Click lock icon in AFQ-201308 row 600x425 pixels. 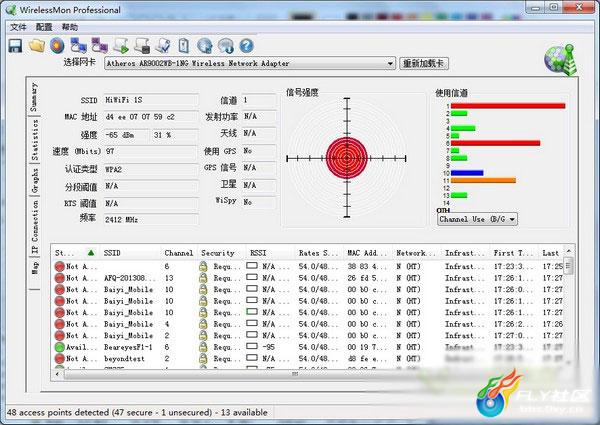(203, 278)
